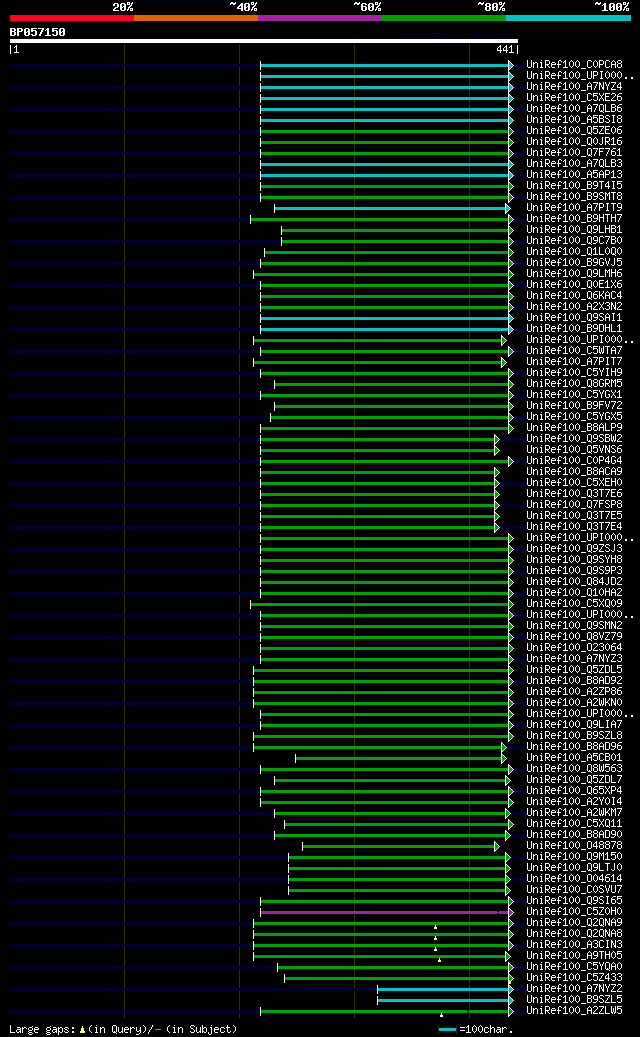The image size is (640, 1037).
Task: Select label UniRef100_B9GVJ5
Action: click(574, 263)
